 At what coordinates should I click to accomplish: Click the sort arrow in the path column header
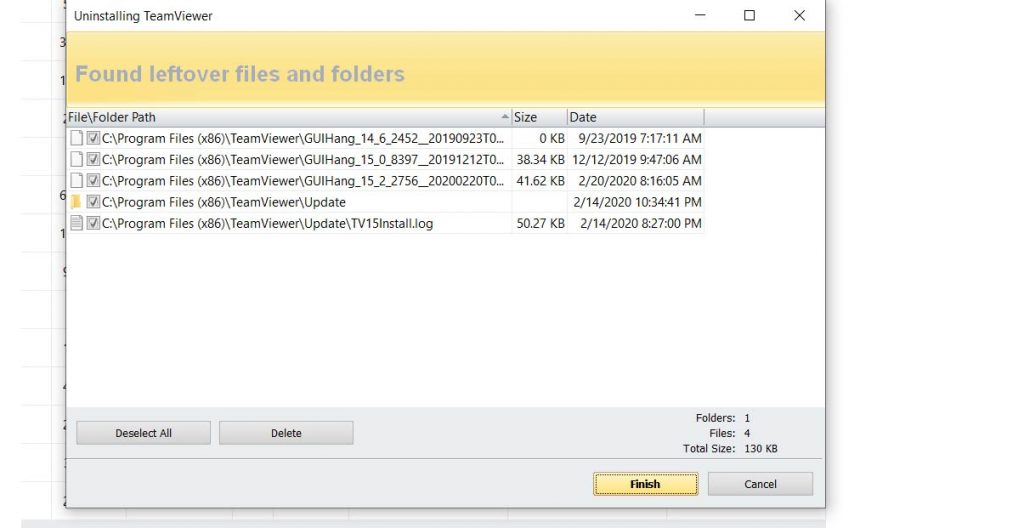(x=504, y=117)
